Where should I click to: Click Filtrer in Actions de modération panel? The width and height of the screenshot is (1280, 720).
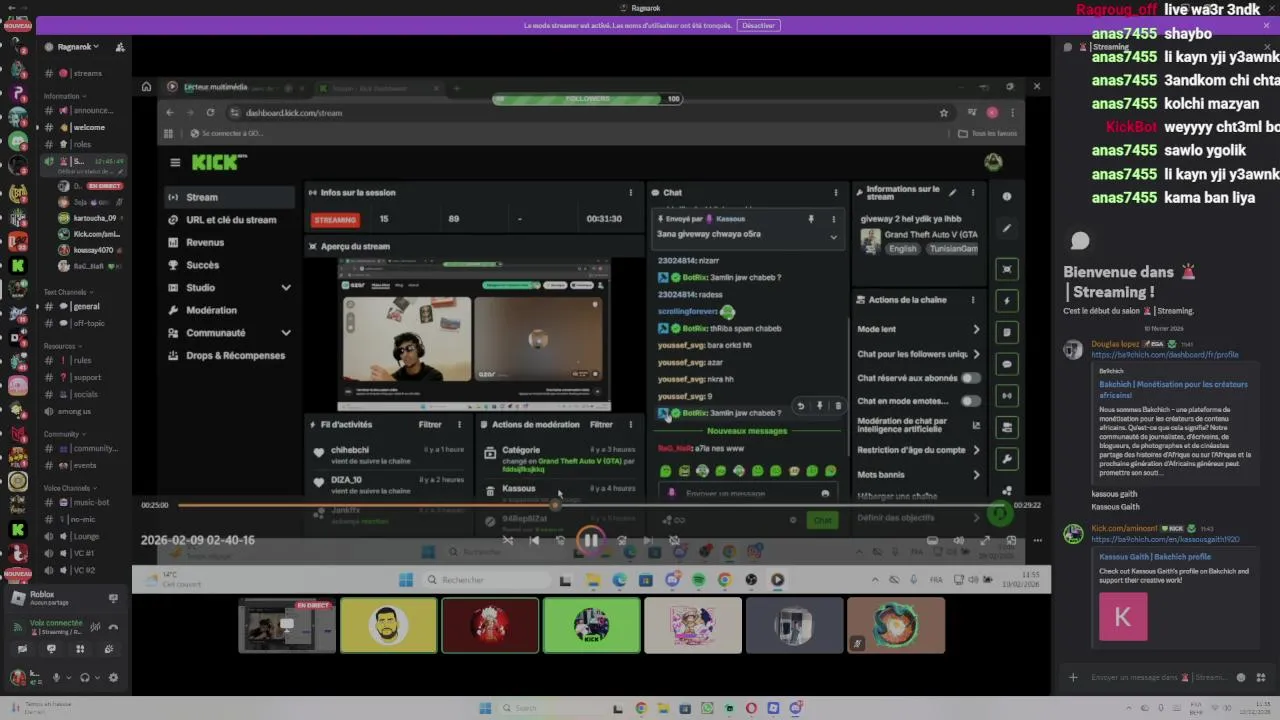coord(601,424)
